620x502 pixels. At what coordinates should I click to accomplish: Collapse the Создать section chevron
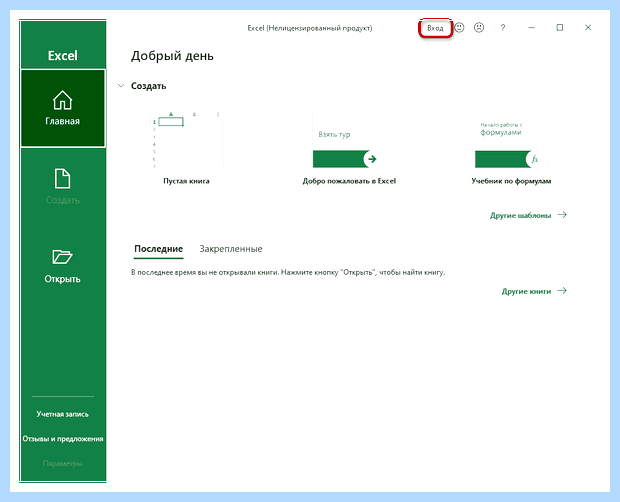point(121,86)
